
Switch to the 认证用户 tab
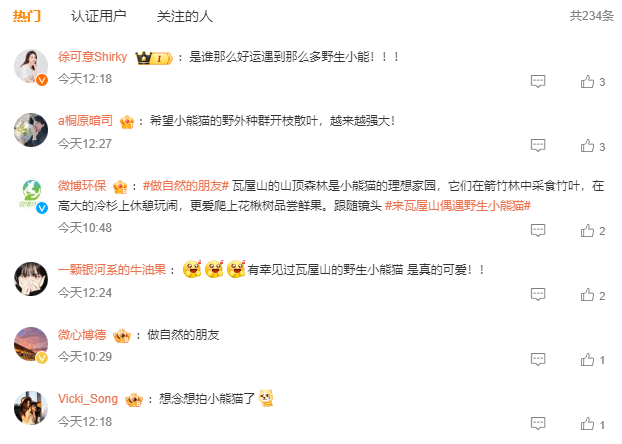click(98, 16)
